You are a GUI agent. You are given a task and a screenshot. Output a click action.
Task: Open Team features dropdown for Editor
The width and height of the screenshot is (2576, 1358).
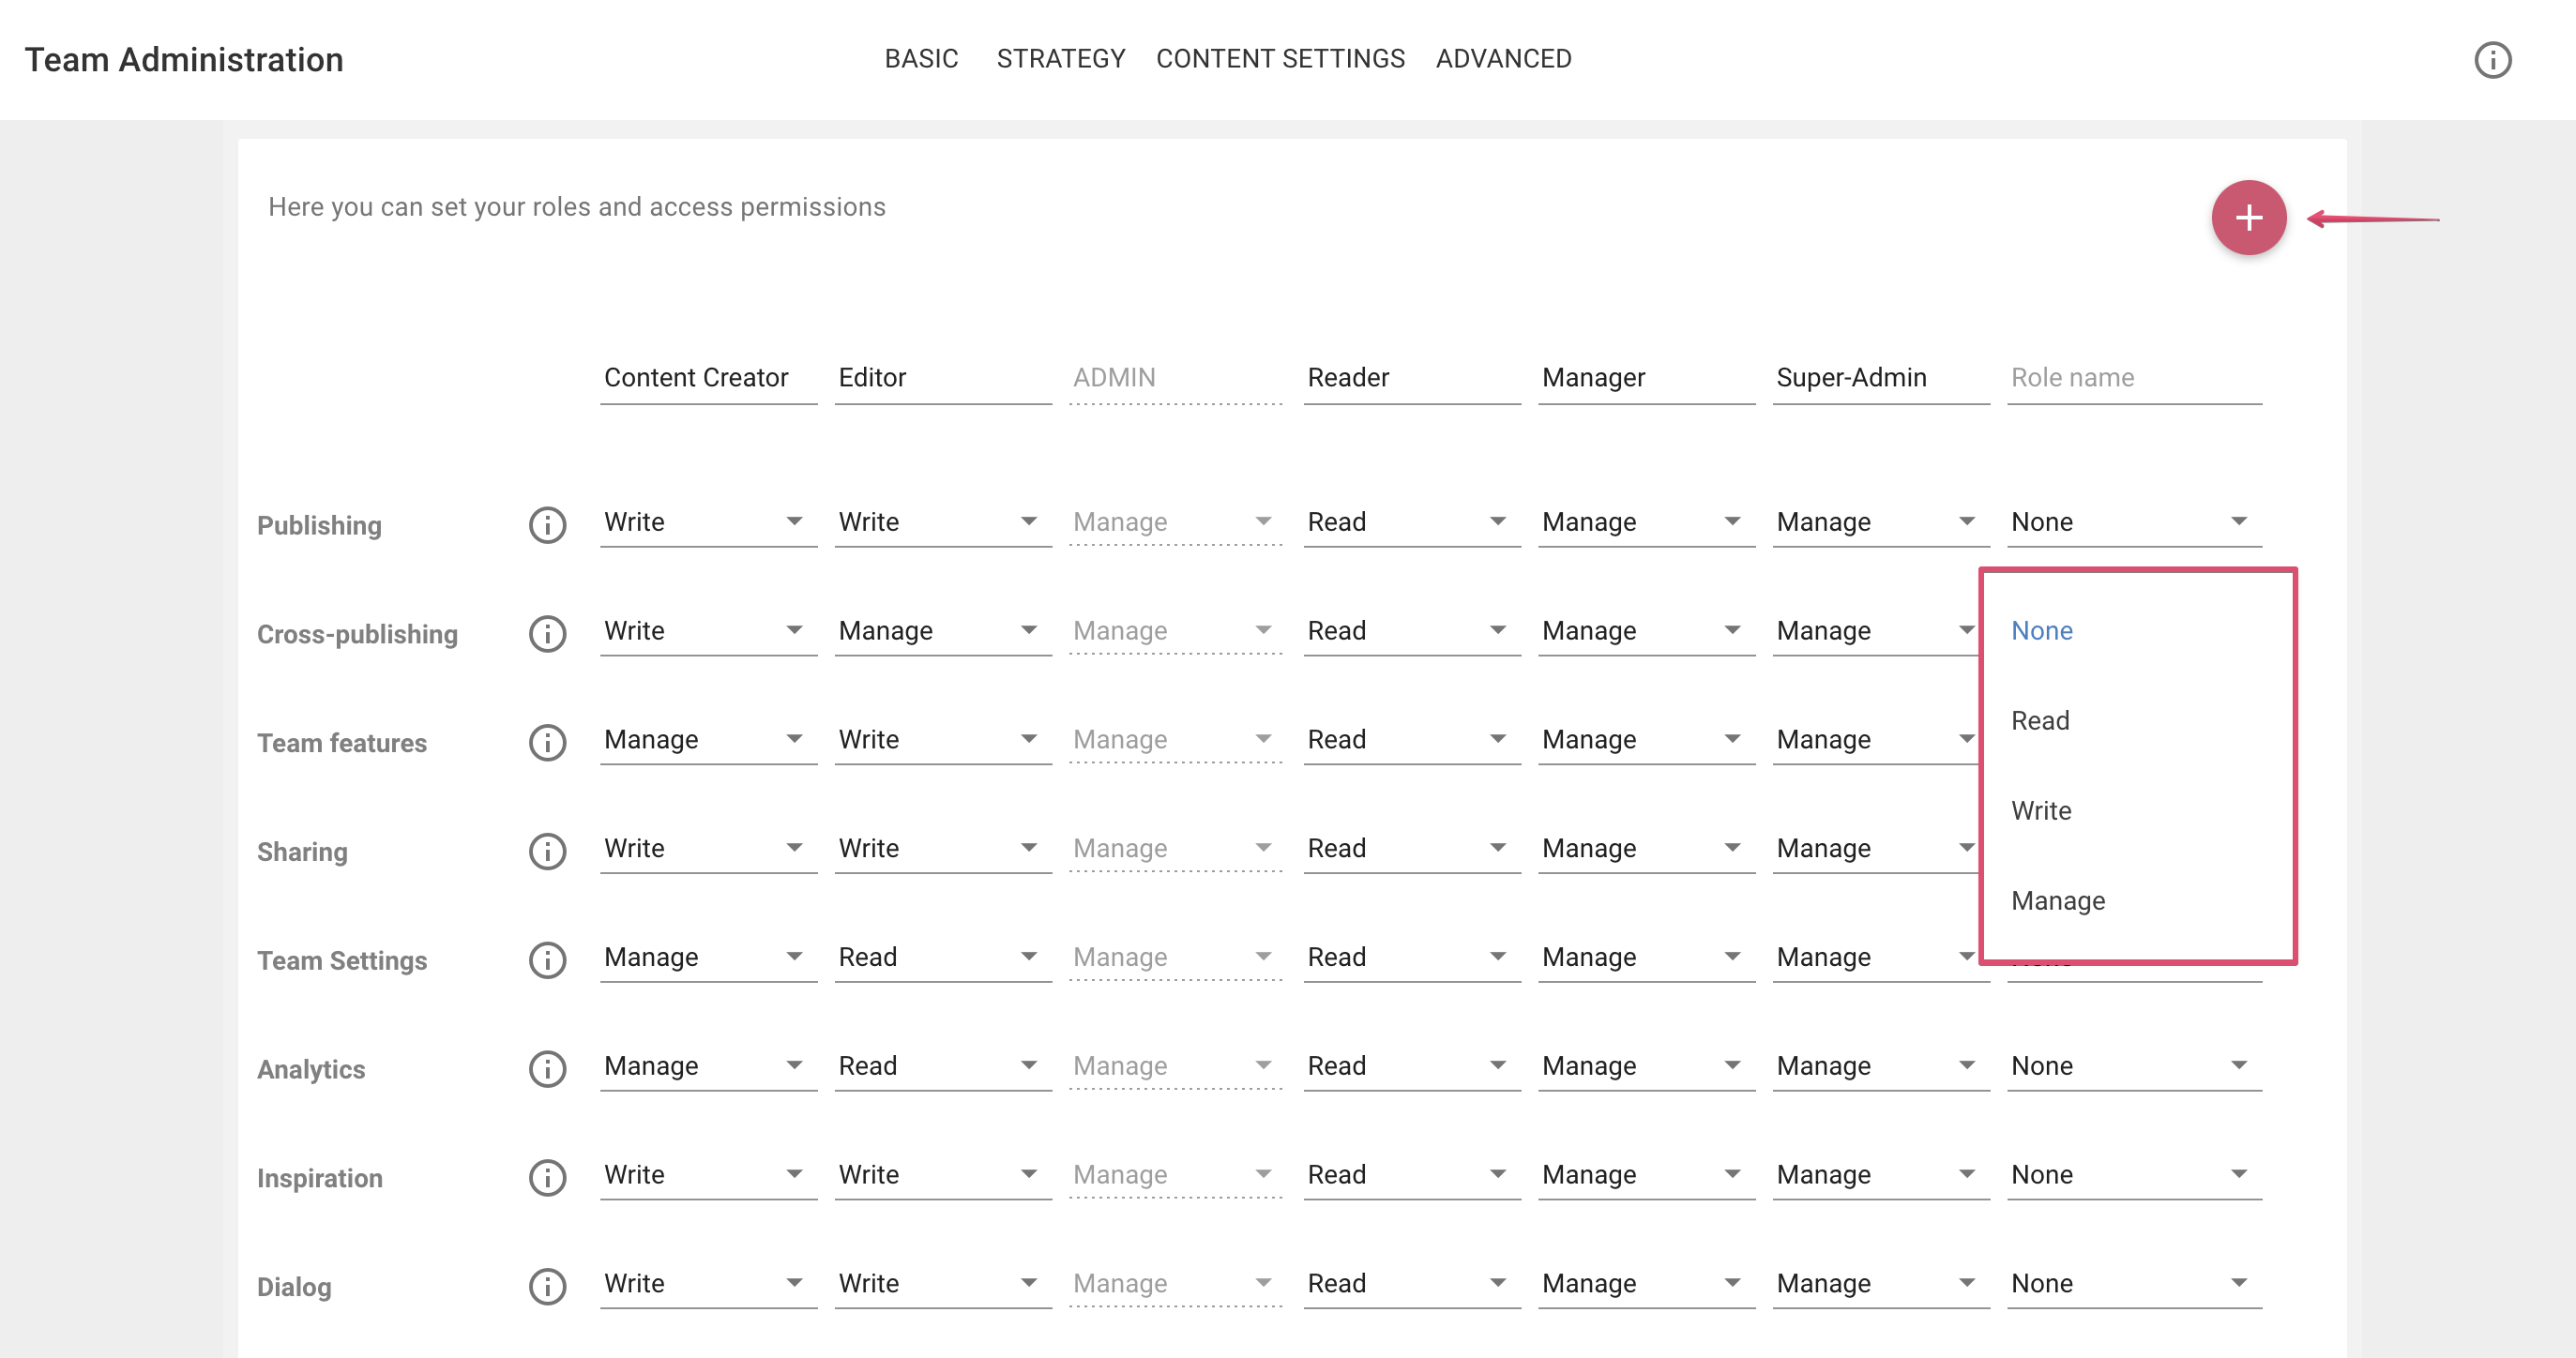[x=943, y=740]
